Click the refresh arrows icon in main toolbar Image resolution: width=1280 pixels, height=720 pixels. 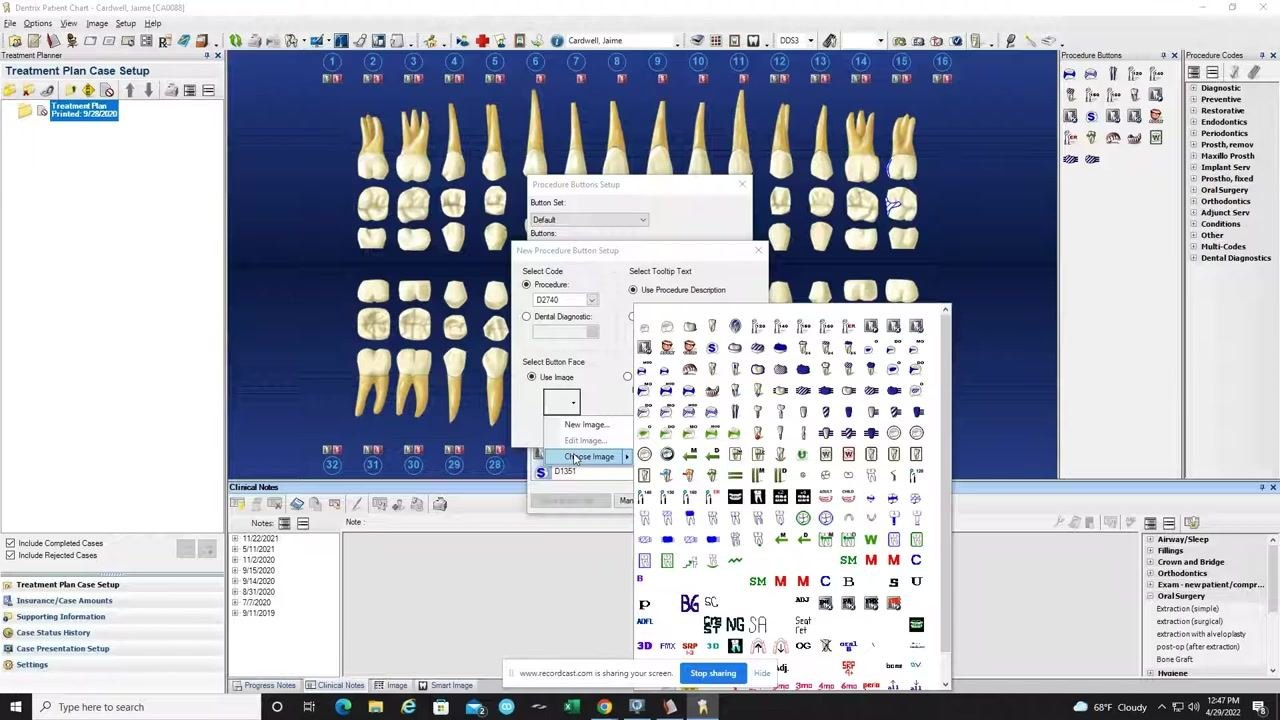pyautogui.click(x=235, y=41)
